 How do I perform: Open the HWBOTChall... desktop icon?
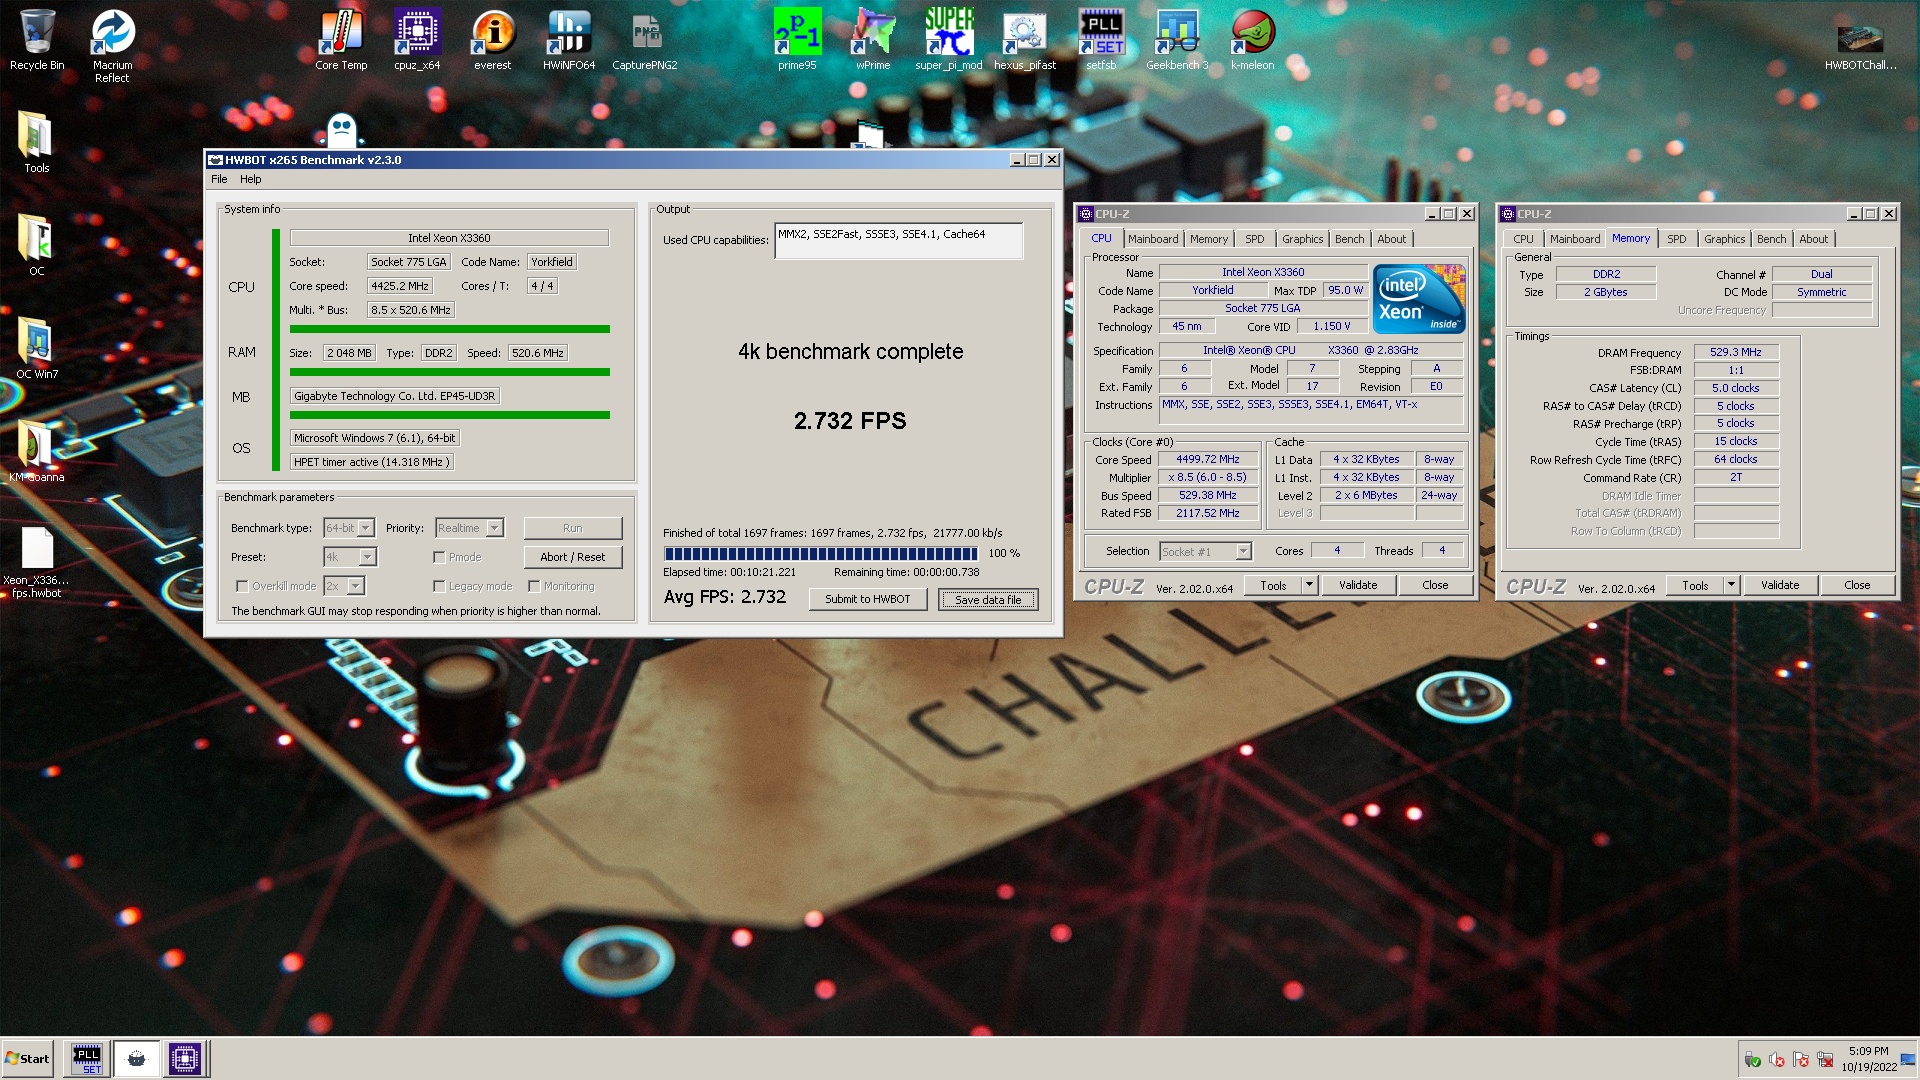tap(1860, 46)
